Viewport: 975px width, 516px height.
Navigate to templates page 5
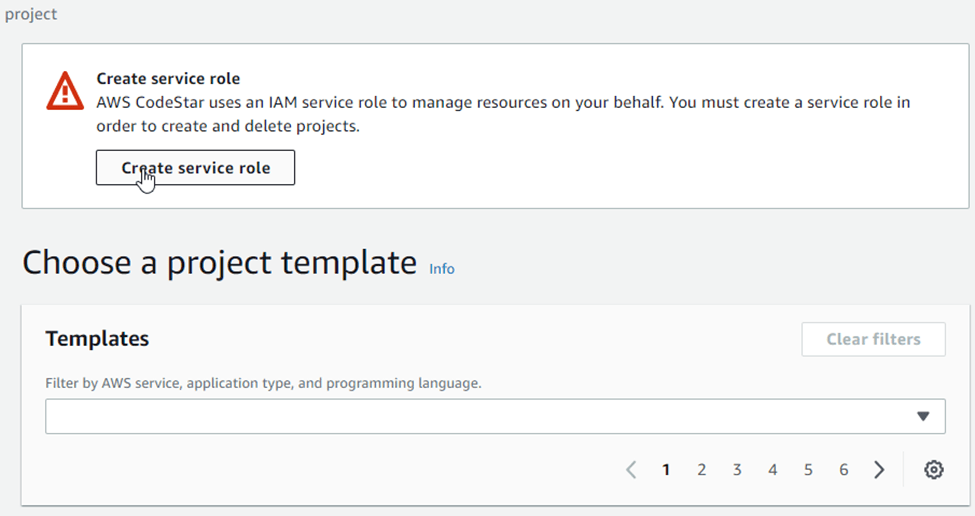[x=808, y=470]
